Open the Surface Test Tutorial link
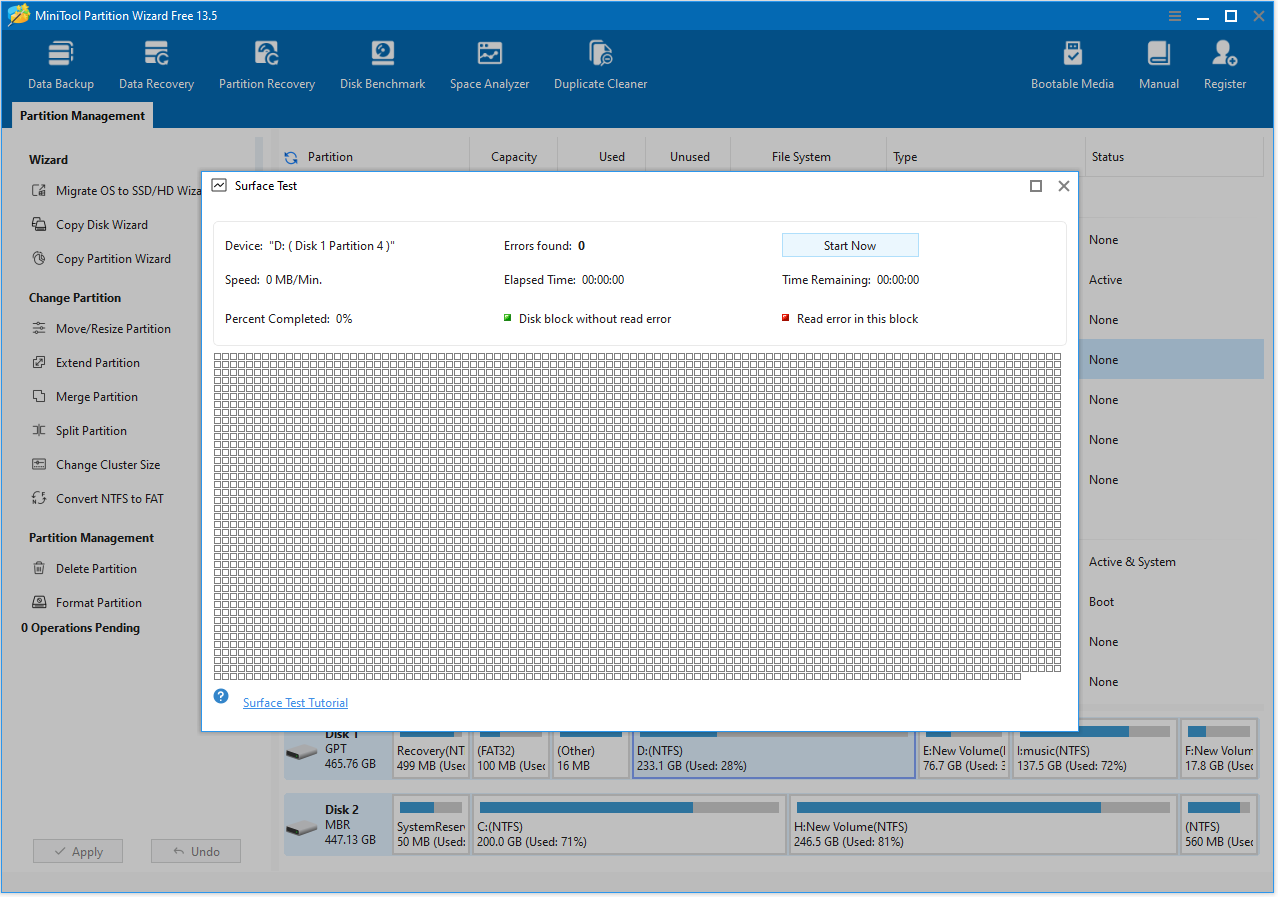Viewport: 1279px width, 897px height. 294,702
